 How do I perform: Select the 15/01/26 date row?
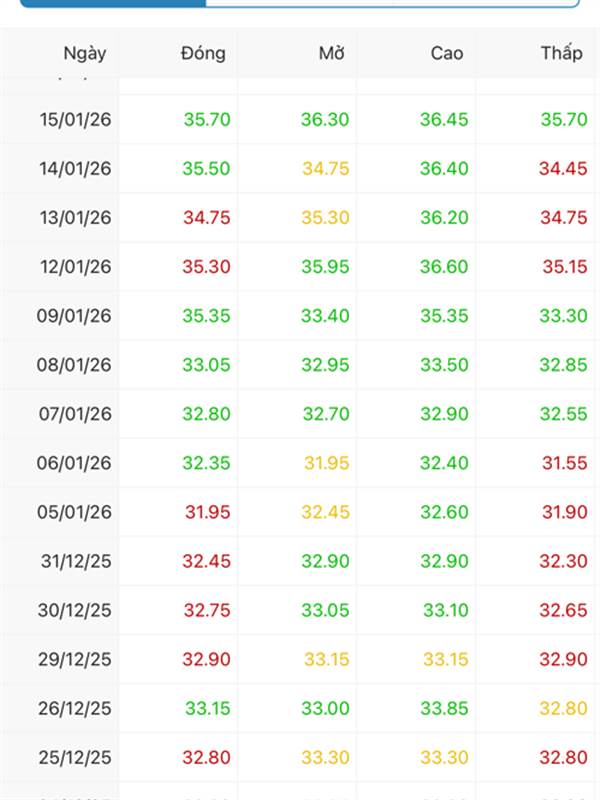75,120
